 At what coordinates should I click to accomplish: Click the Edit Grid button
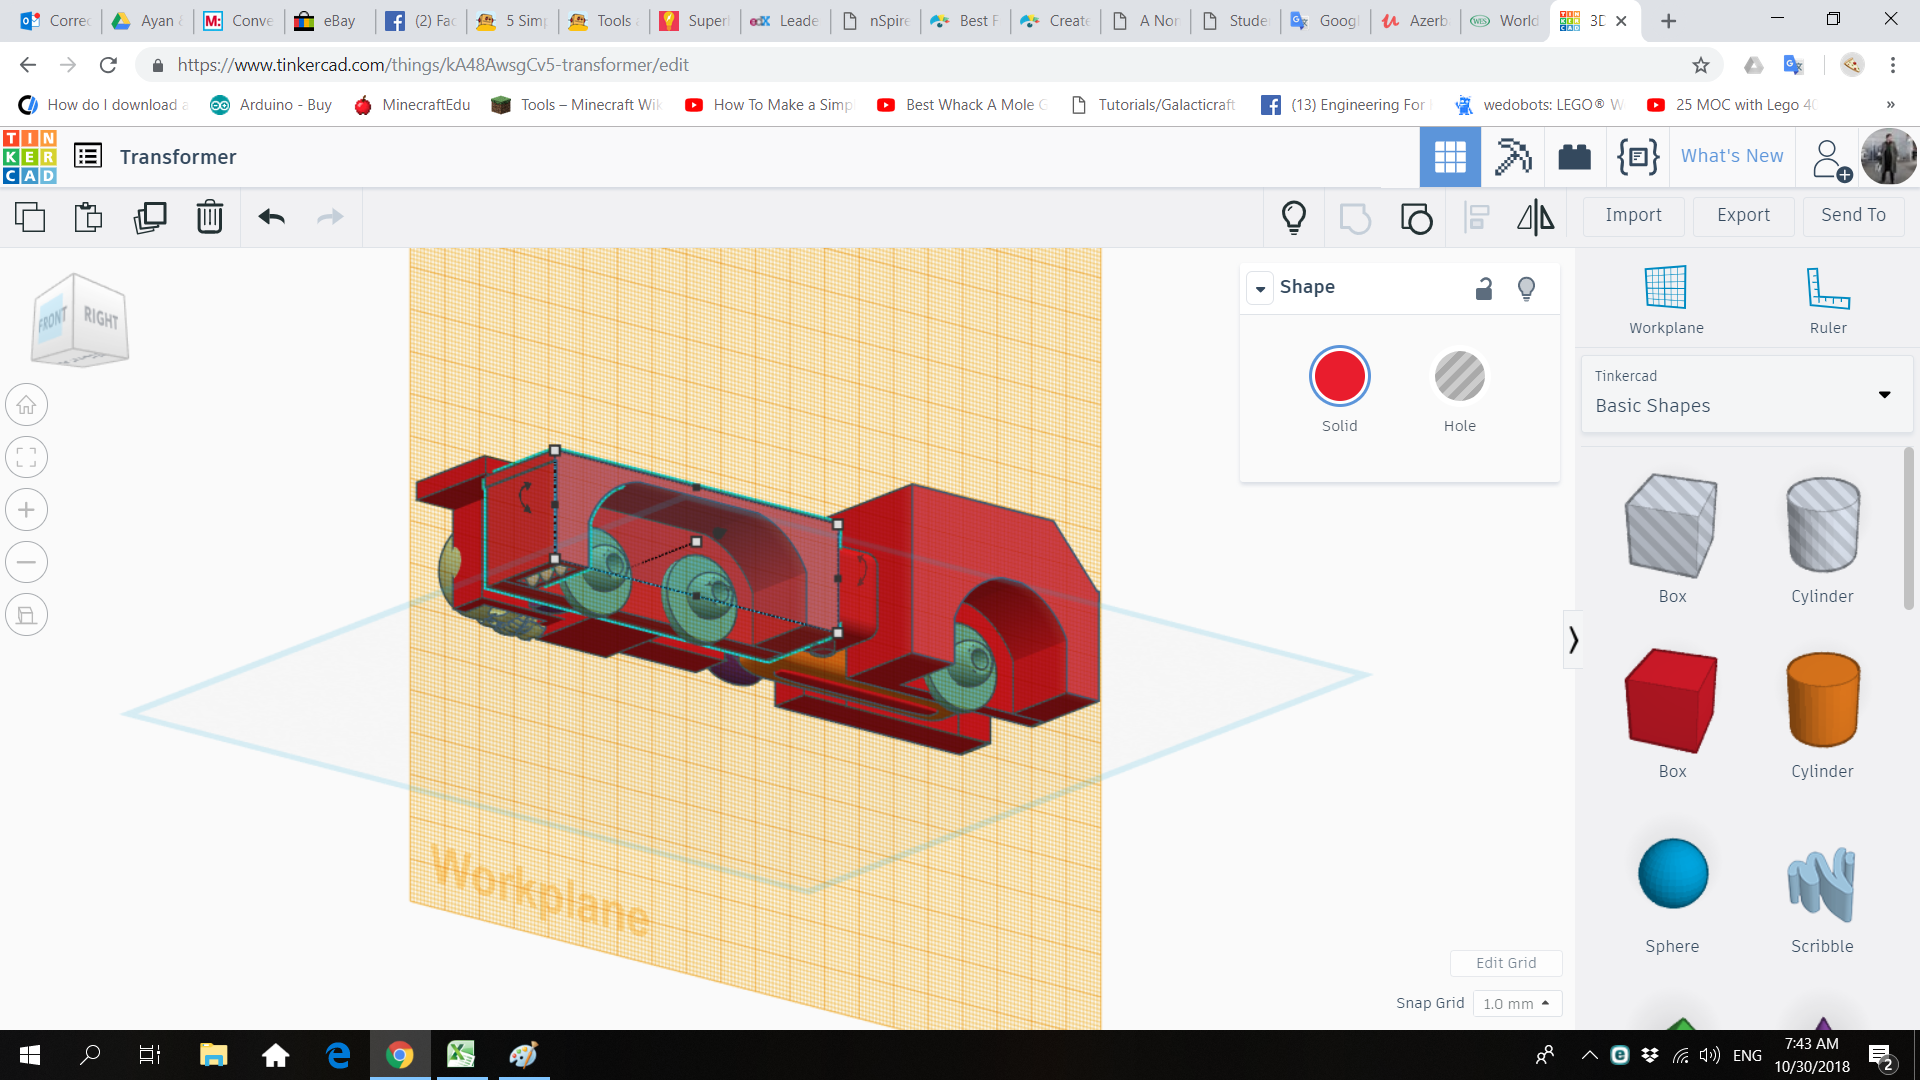tap(1506, 962)
